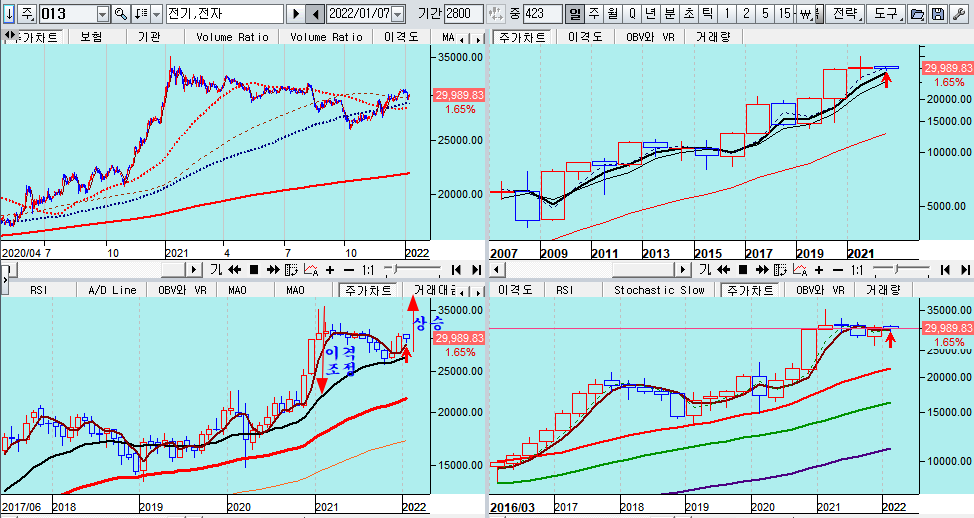Click the won currency symbol icon
974x518 pixels.
point(809,14)
